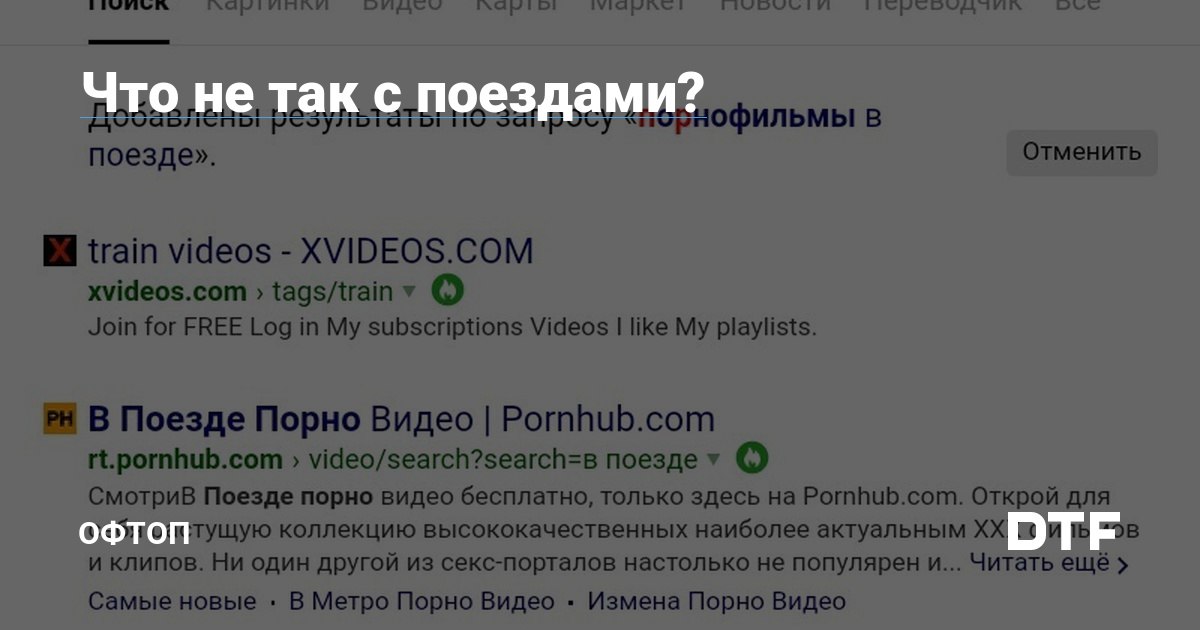Click the XVIDEOS red X favicon

point(60,251)
